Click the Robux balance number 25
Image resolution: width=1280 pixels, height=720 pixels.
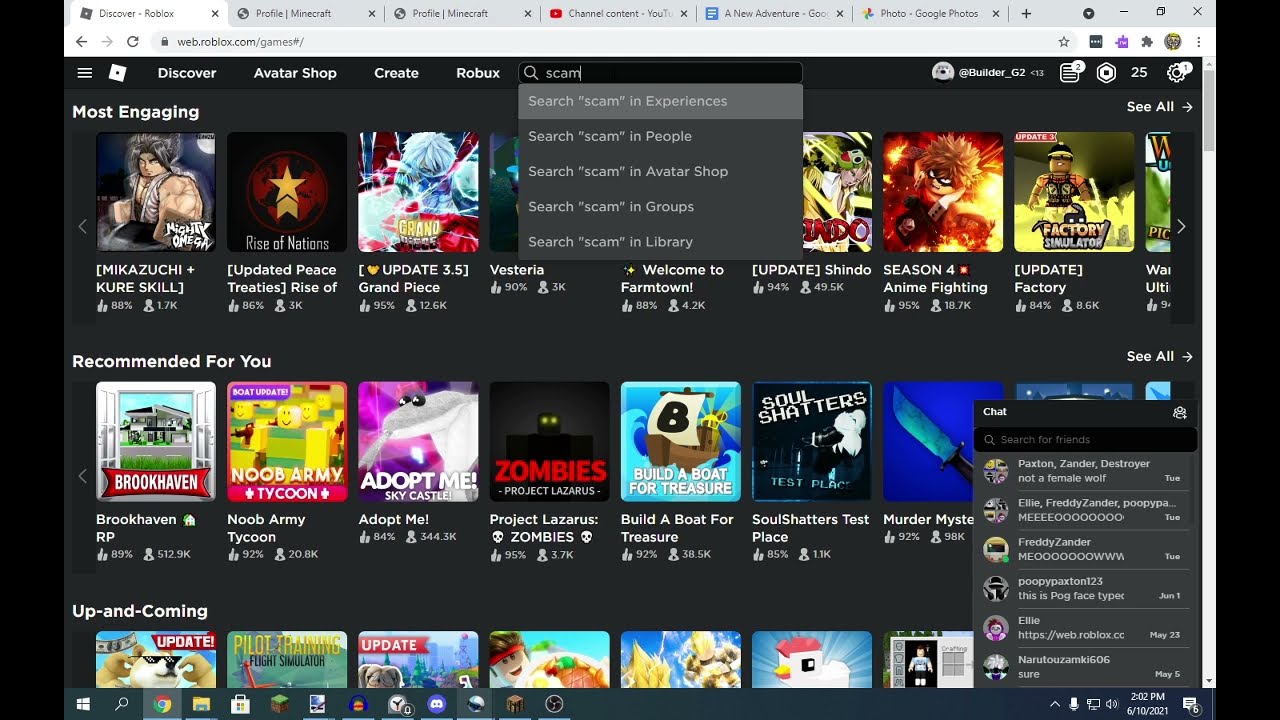pyautogui.click(x=1139, y=73)
